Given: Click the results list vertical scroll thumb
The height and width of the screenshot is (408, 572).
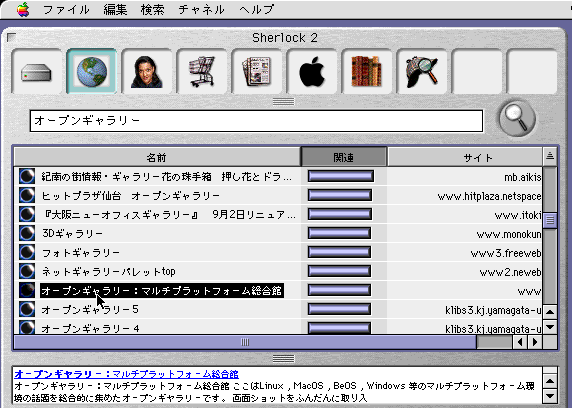Looking at the screenshot, I should pyautogui.click(x=550, y=220).
